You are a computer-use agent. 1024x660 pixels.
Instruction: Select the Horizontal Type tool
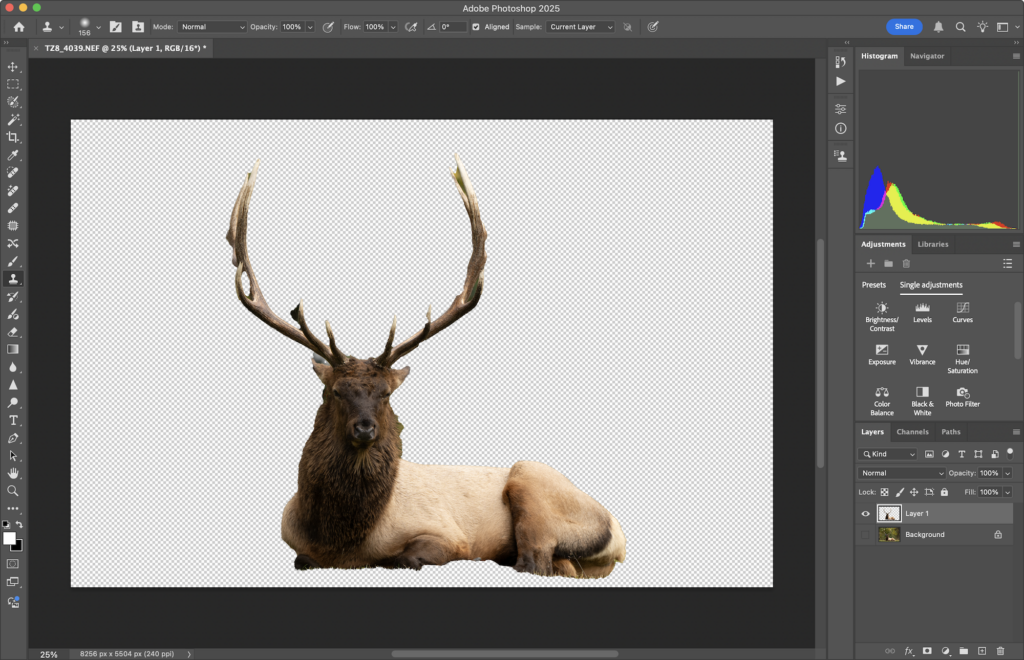[13, 420]
